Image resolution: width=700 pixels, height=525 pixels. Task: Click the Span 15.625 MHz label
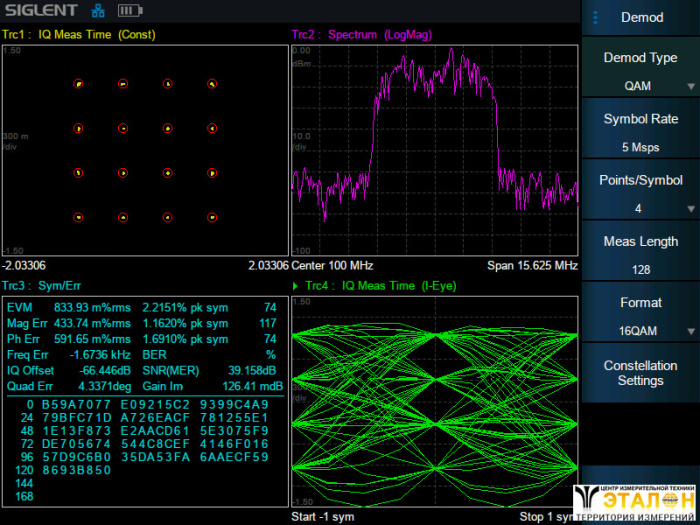pos(532,266)
